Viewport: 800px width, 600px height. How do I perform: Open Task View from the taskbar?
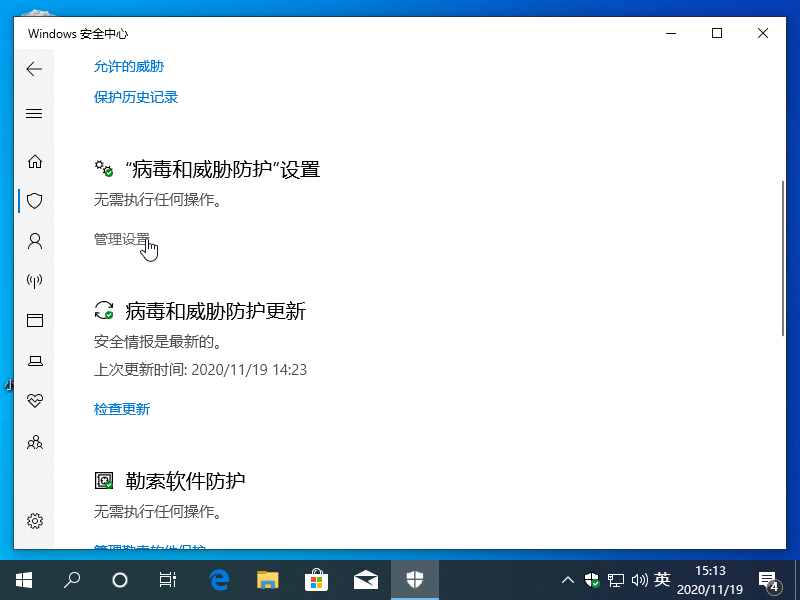[168, 579]
